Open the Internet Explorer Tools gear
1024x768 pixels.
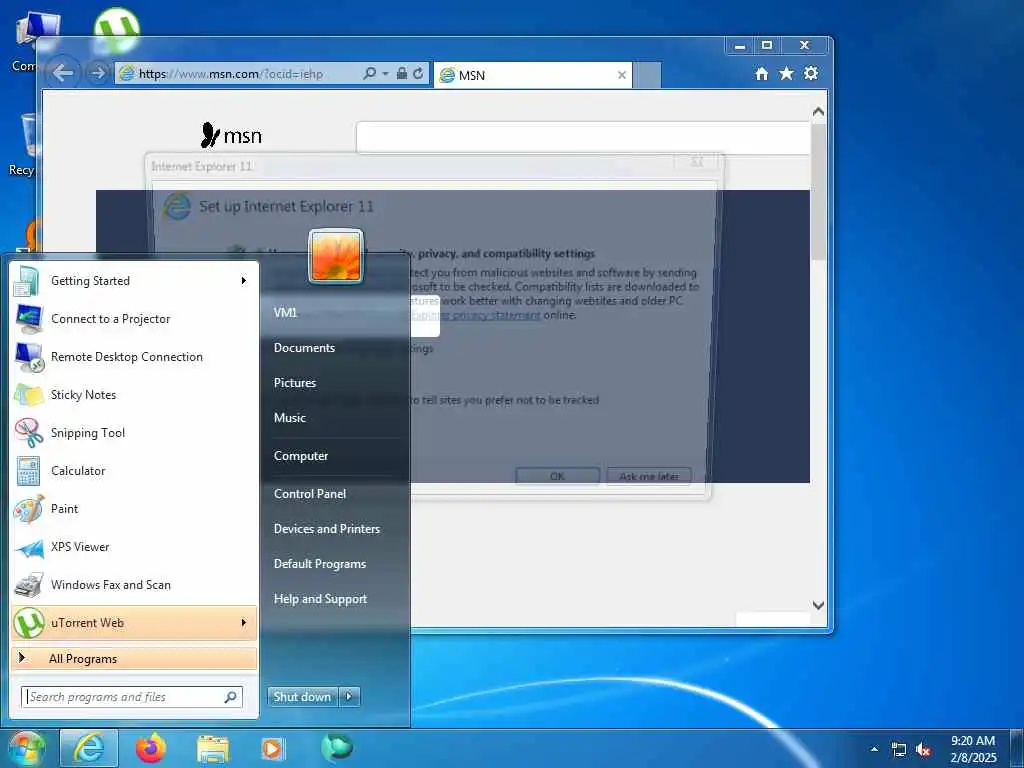point(810,73)
